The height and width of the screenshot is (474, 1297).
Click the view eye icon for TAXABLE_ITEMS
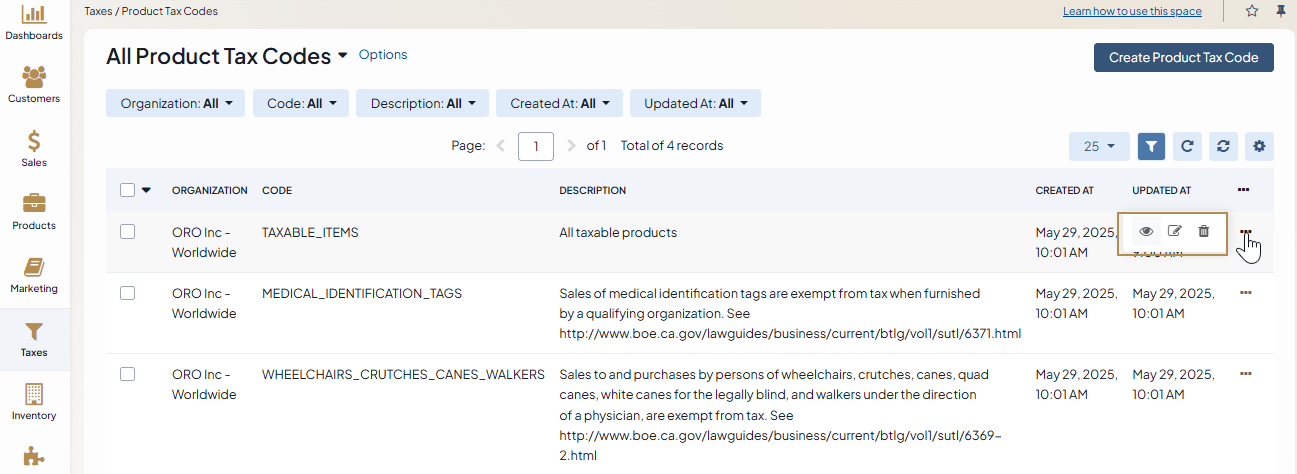coord(1146,231)
